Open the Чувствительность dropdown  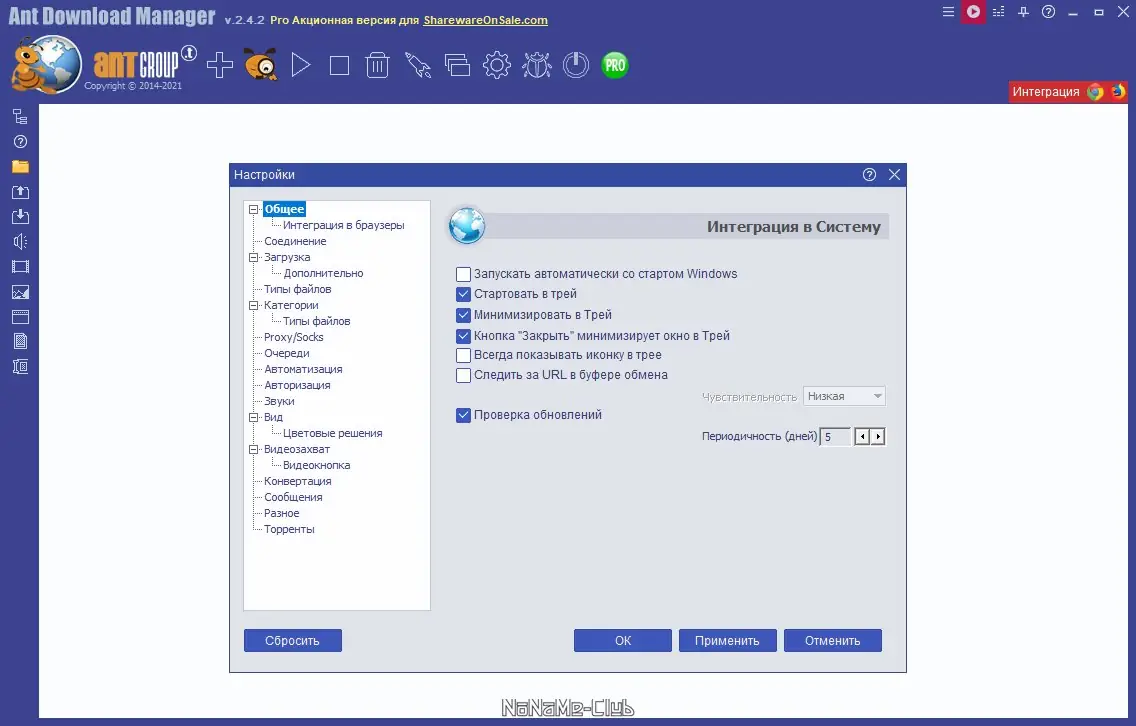click(843, 396)
